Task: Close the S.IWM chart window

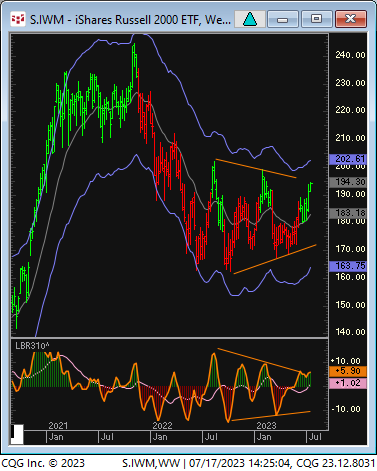Action: [351, 19]
